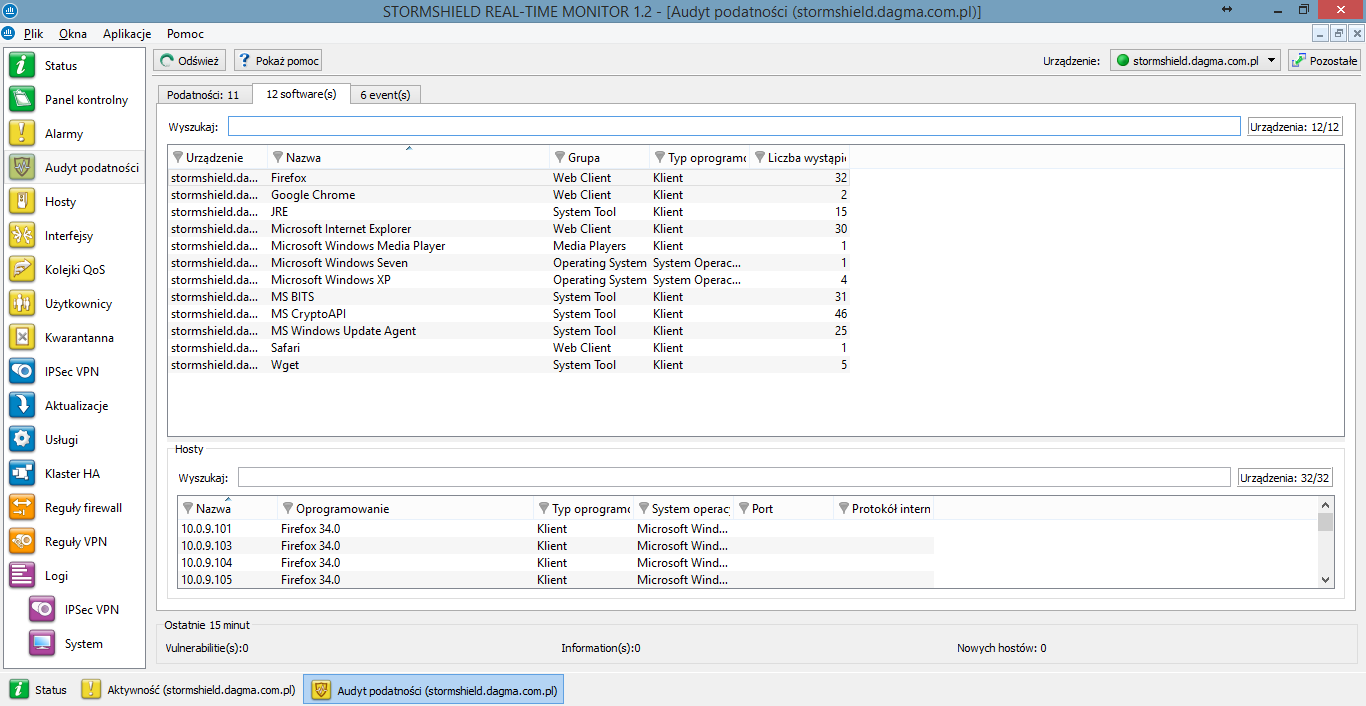Open the Hosty sidebar icon

point(22,202)
